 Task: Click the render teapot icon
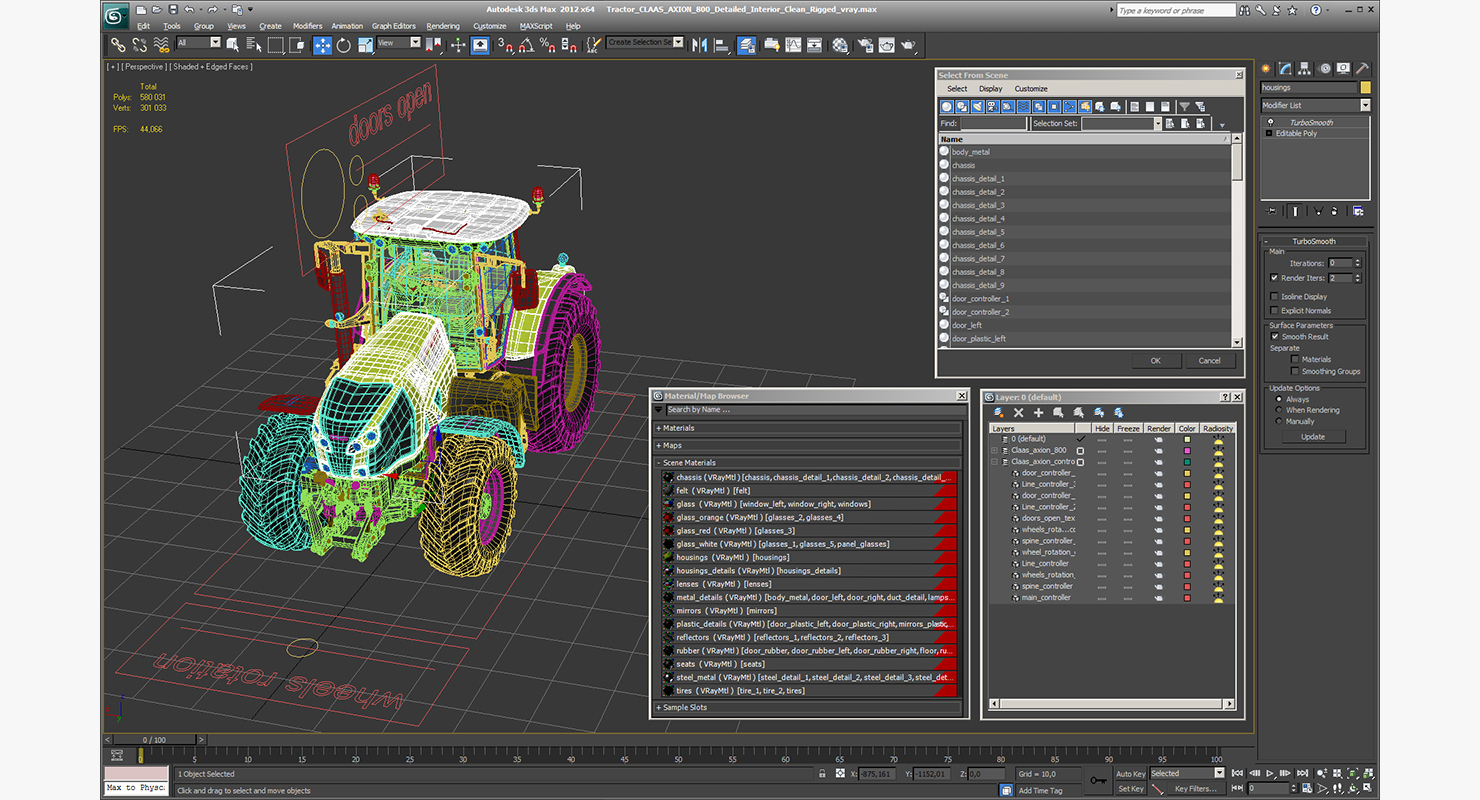(x=908, y=45)
